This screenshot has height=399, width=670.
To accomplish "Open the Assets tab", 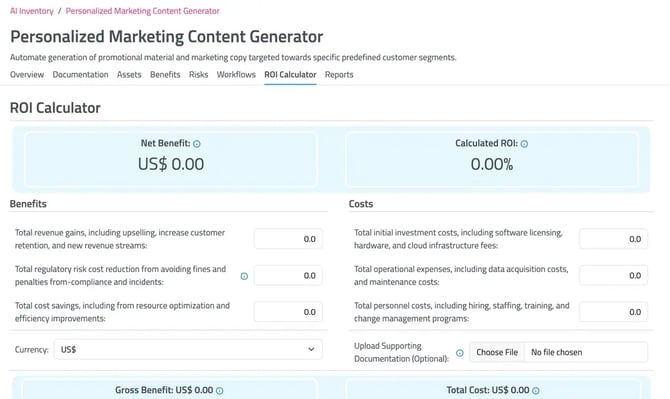I will click(129, 74).
